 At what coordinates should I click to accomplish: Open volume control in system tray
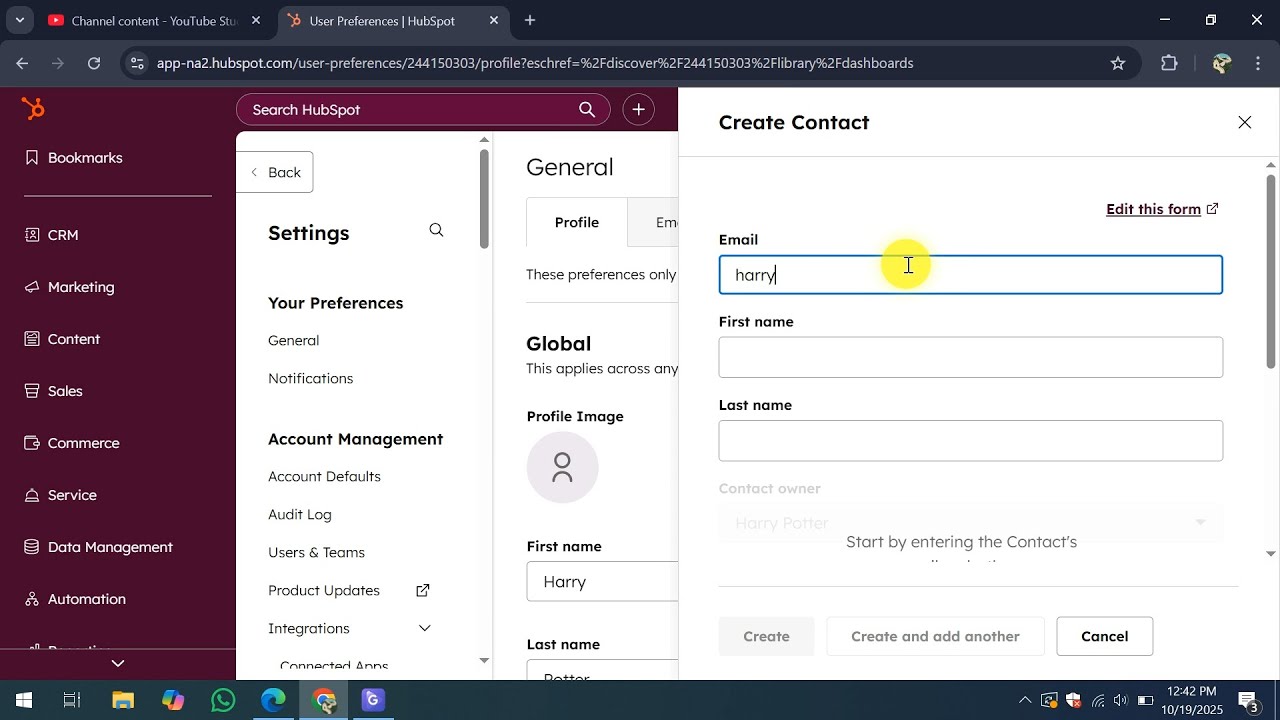[x=1121, y=700]
